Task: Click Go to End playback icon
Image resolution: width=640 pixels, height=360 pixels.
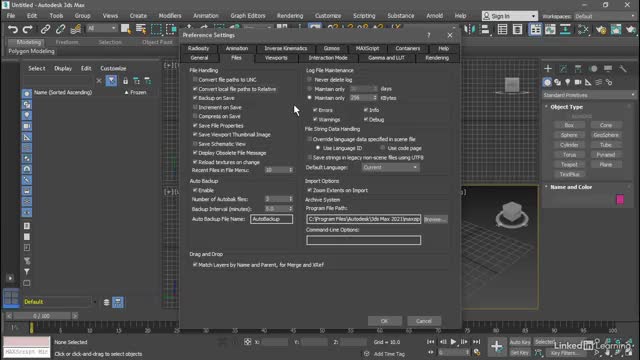Action: pyautogui.click(x=476, y=342)
